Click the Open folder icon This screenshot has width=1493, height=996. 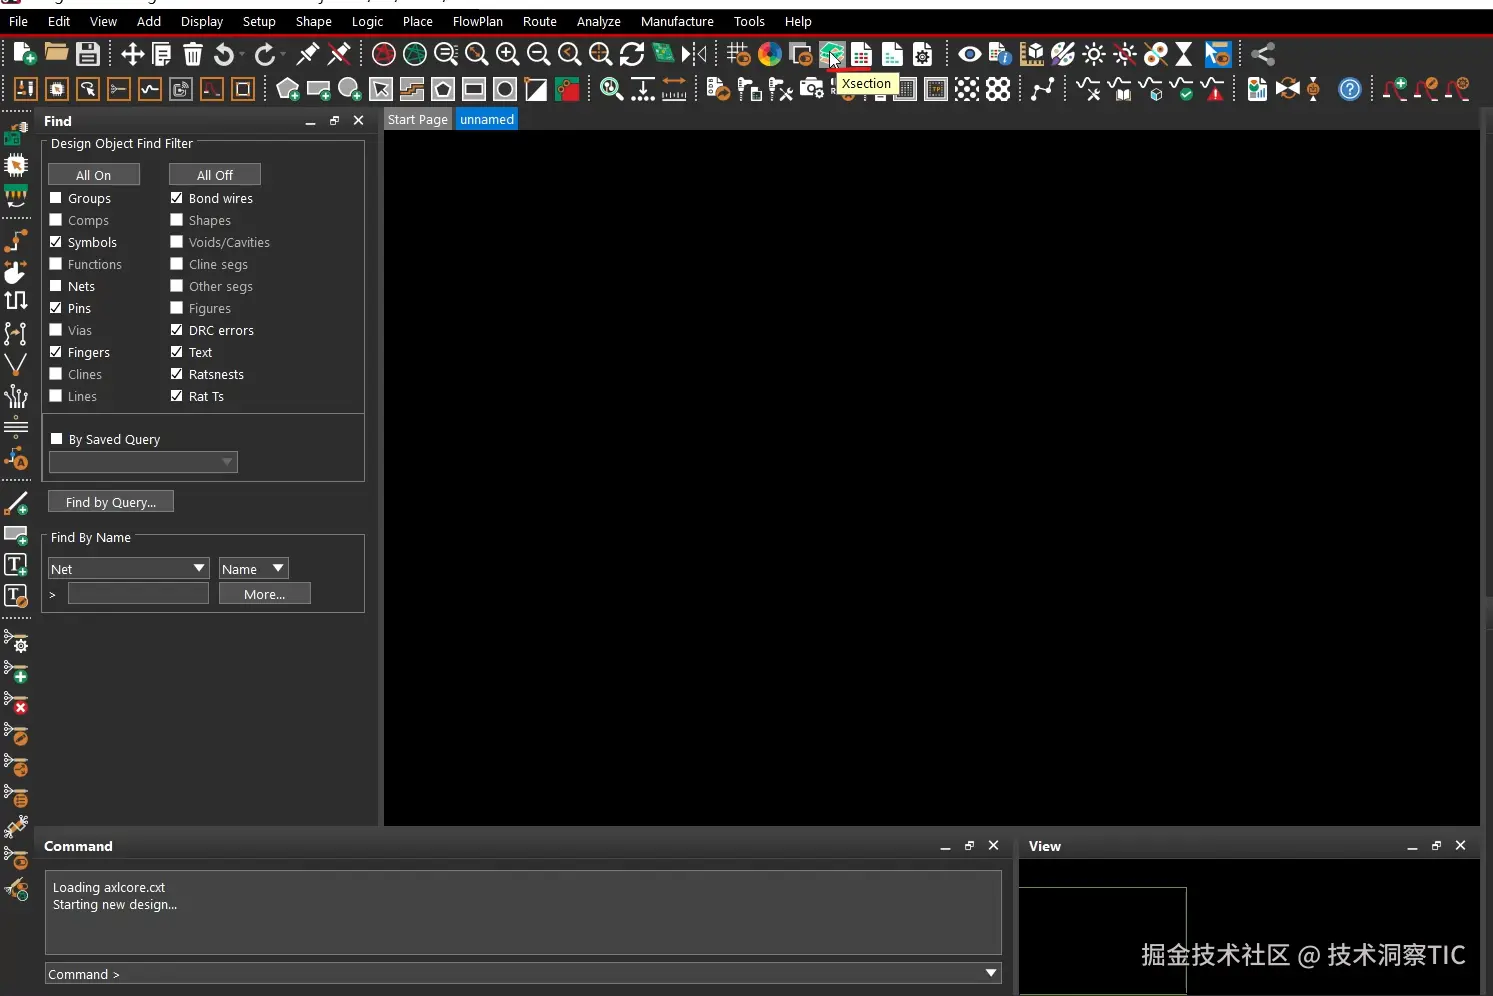click(56, 54)
